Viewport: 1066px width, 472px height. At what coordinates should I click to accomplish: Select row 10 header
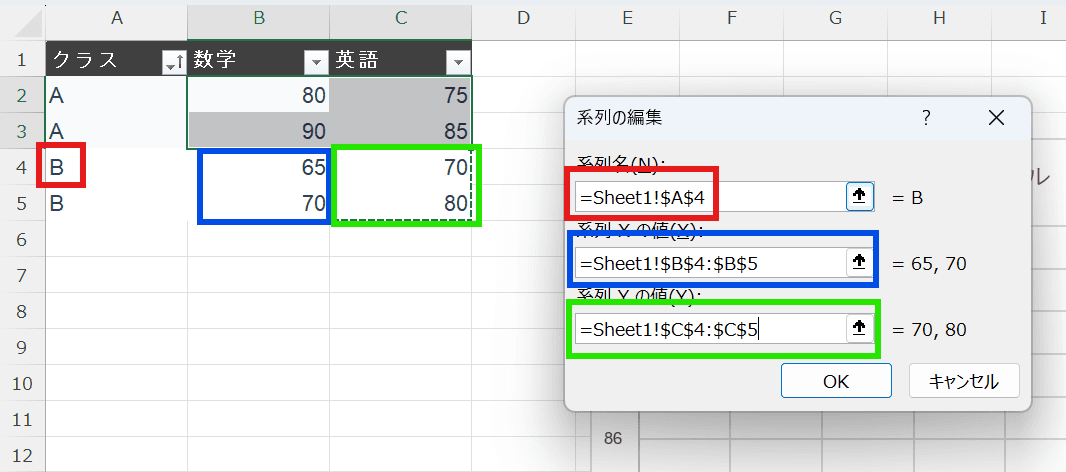click(20, 383)
